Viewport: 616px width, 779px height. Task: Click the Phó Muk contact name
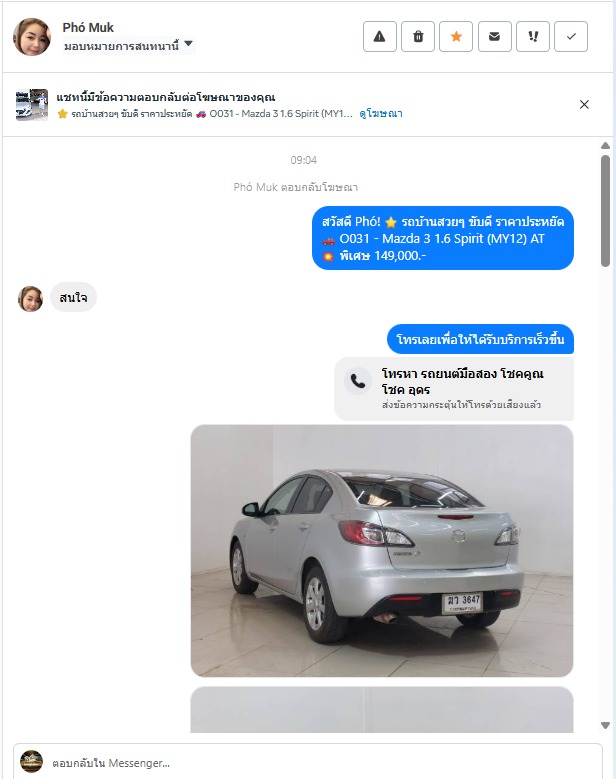[x=88, y=27]
